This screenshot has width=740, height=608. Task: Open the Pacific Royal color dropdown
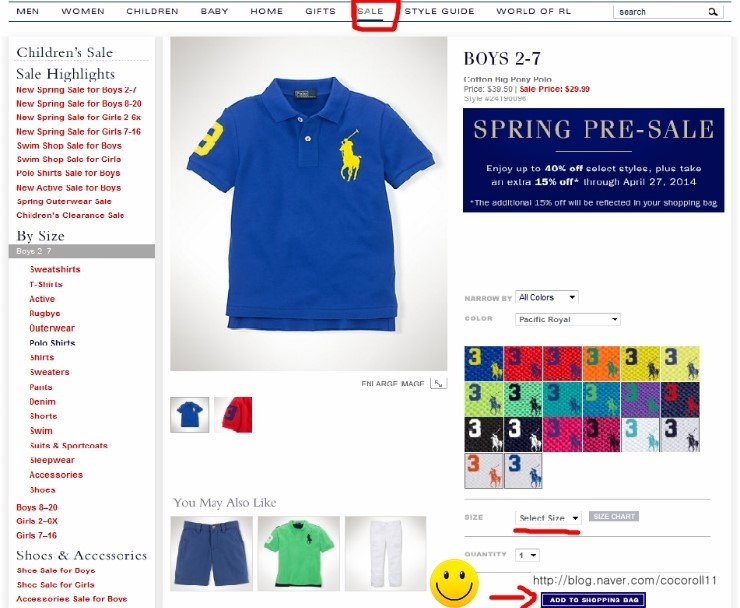point(568,320)
